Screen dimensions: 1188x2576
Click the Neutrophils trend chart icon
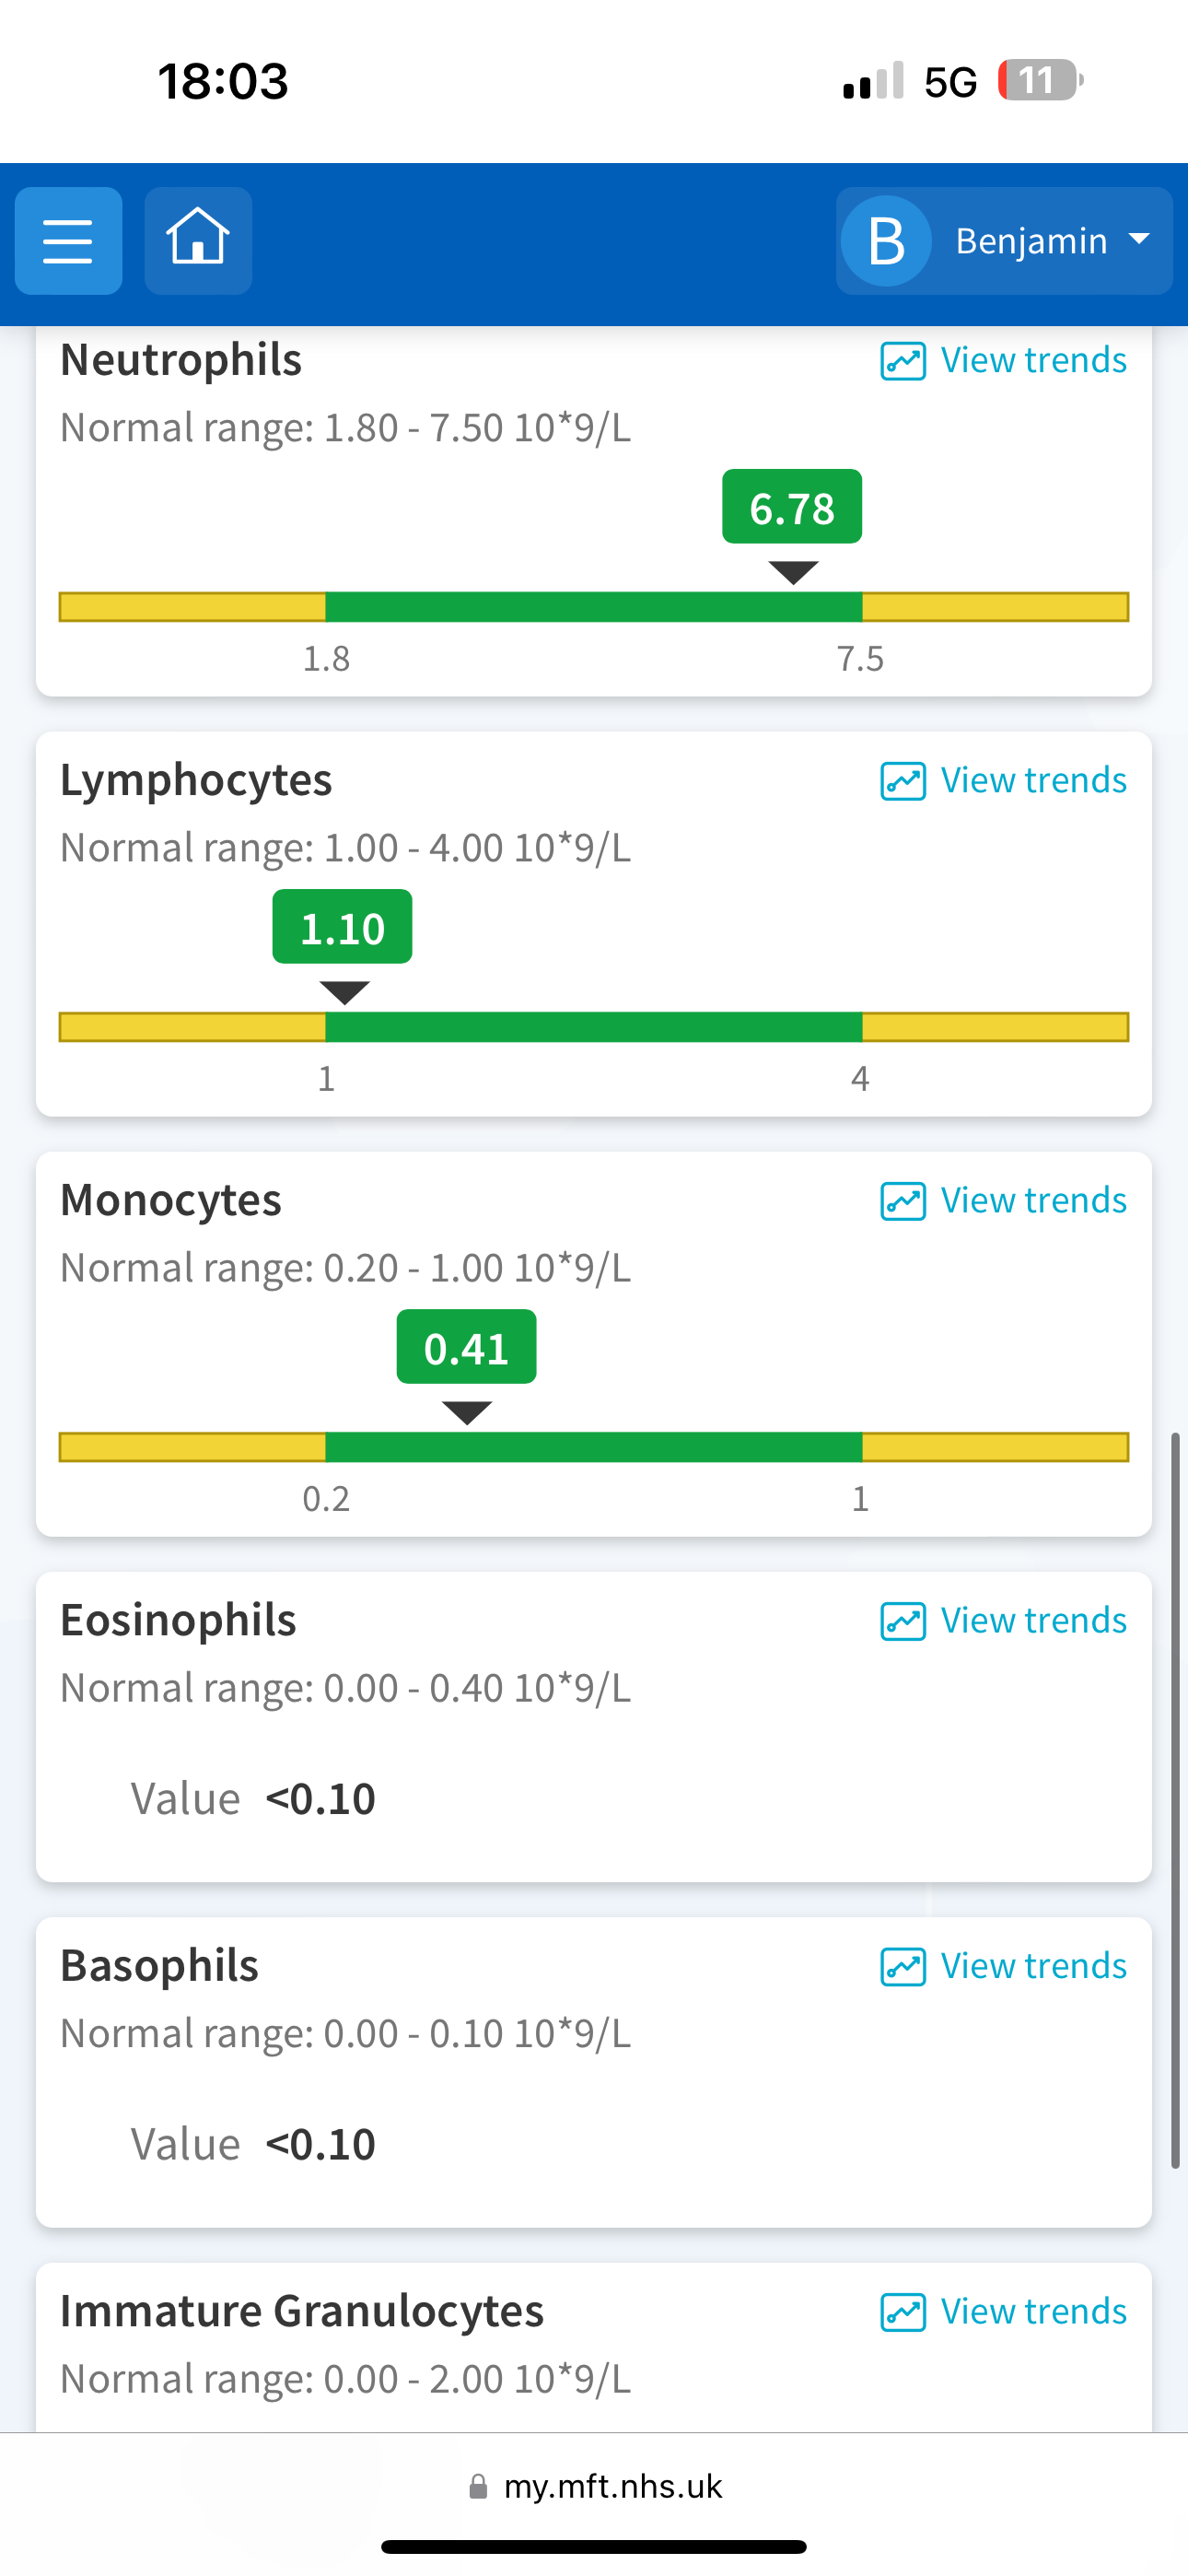tap(902, 361)
